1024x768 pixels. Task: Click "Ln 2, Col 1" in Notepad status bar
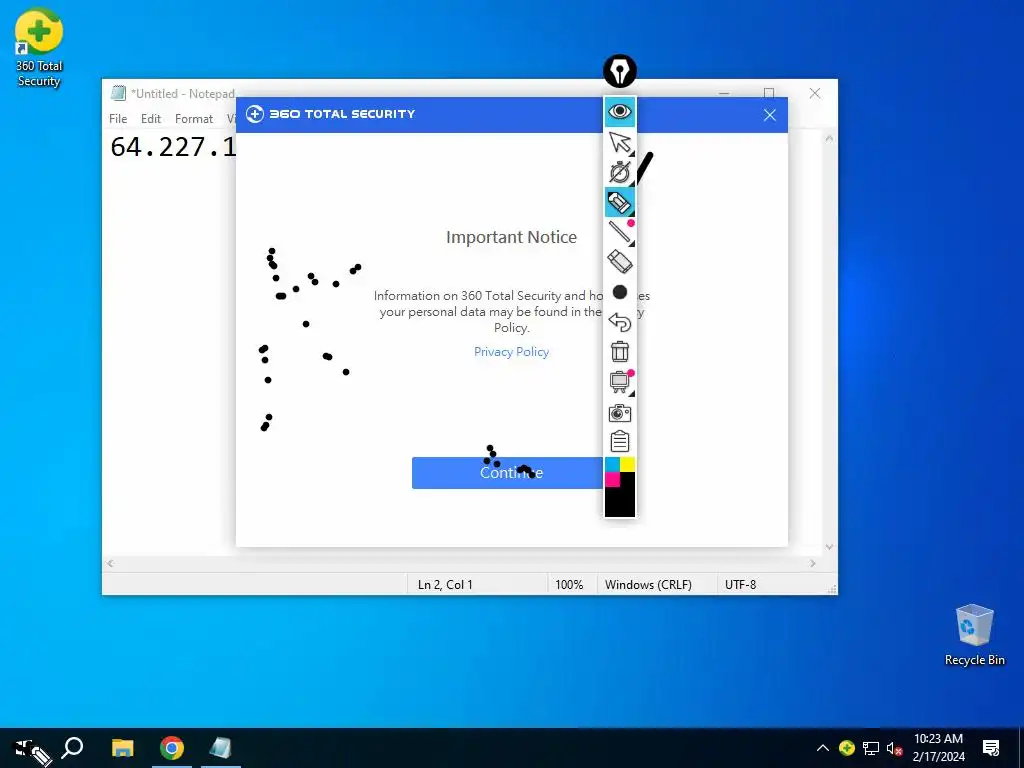coord(445,584)
